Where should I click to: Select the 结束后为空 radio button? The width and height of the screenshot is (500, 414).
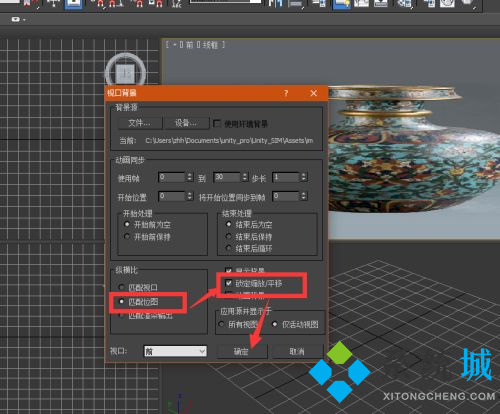[229, 224]
